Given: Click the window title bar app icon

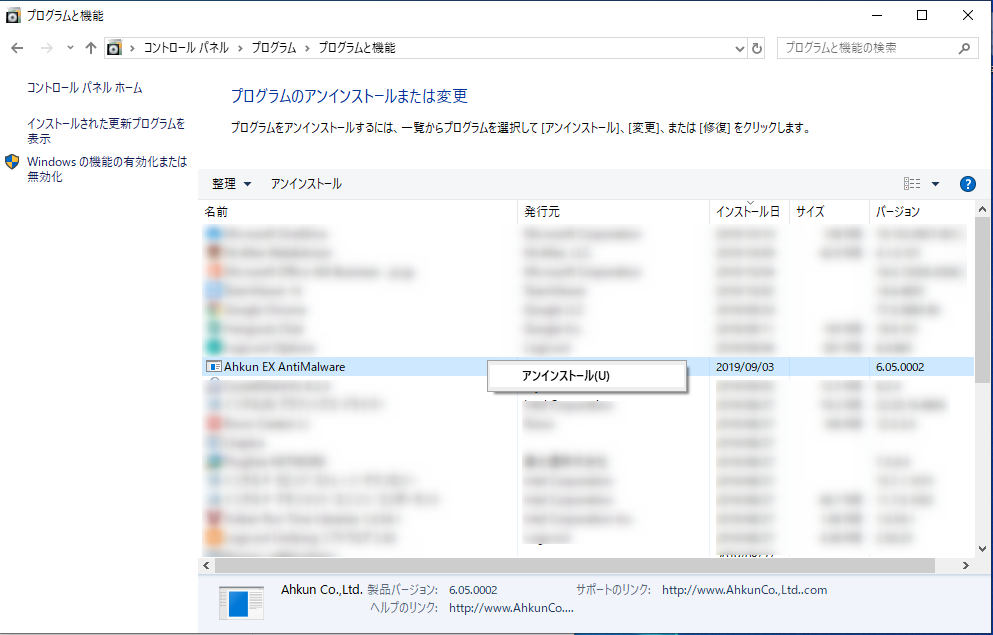Looking at the screenshot, I should (x=13, y=16).
